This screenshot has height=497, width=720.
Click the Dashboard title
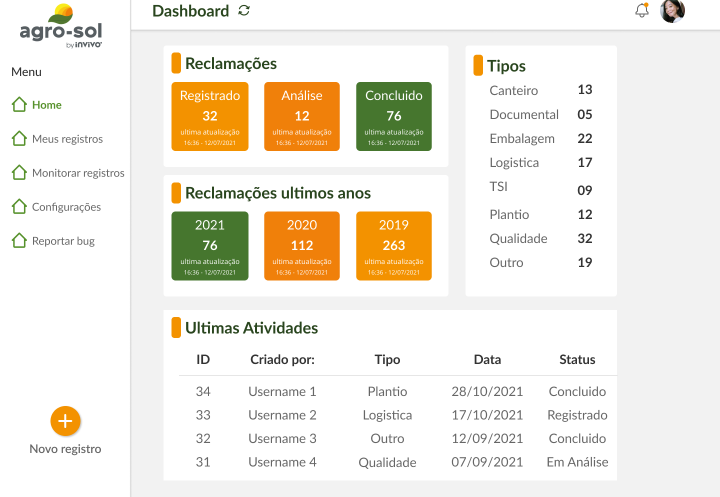(x=191, y=11)
